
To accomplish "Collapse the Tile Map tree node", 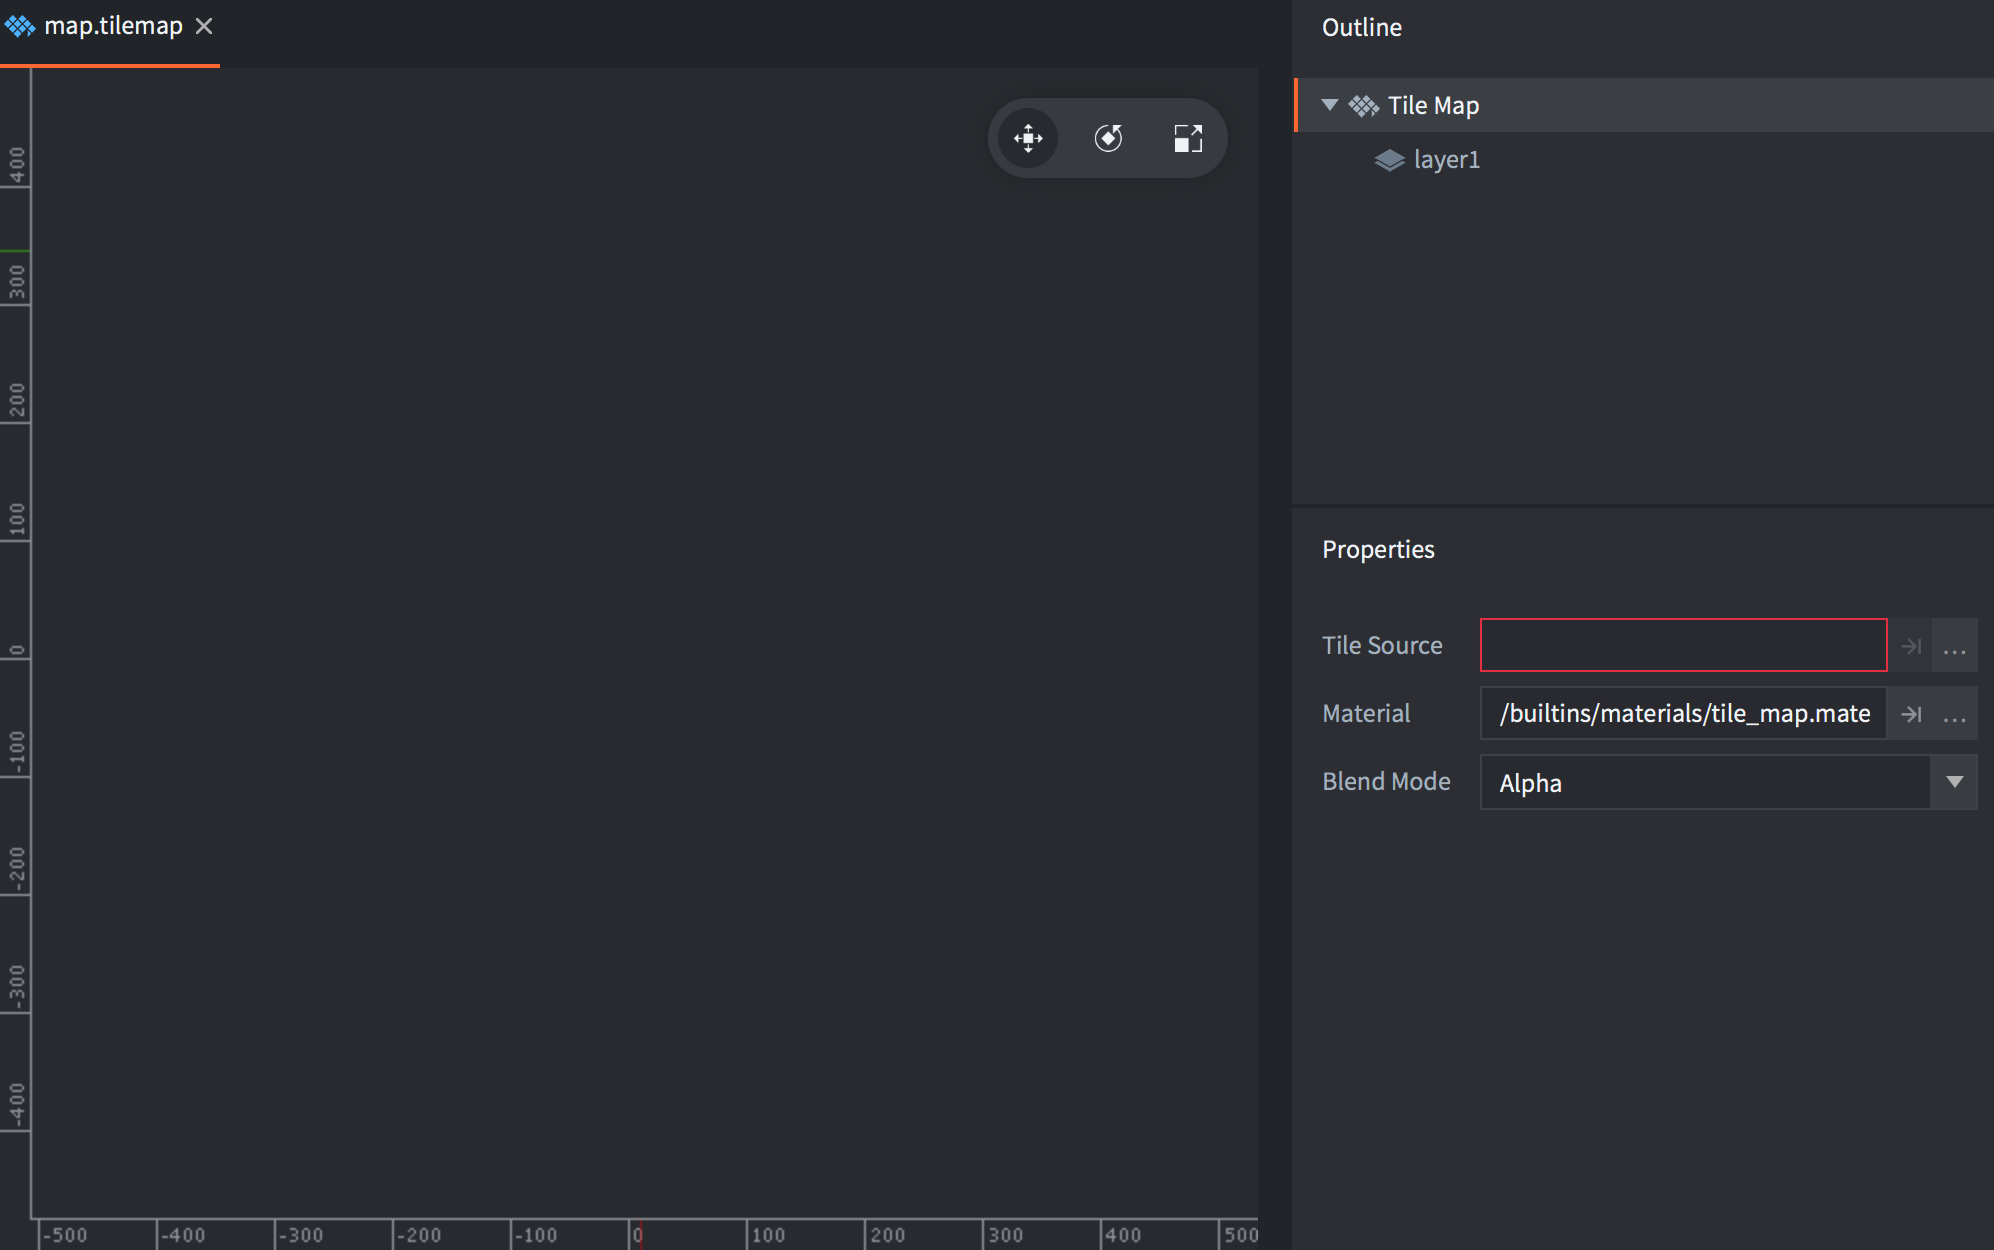I will [1330, 105].
